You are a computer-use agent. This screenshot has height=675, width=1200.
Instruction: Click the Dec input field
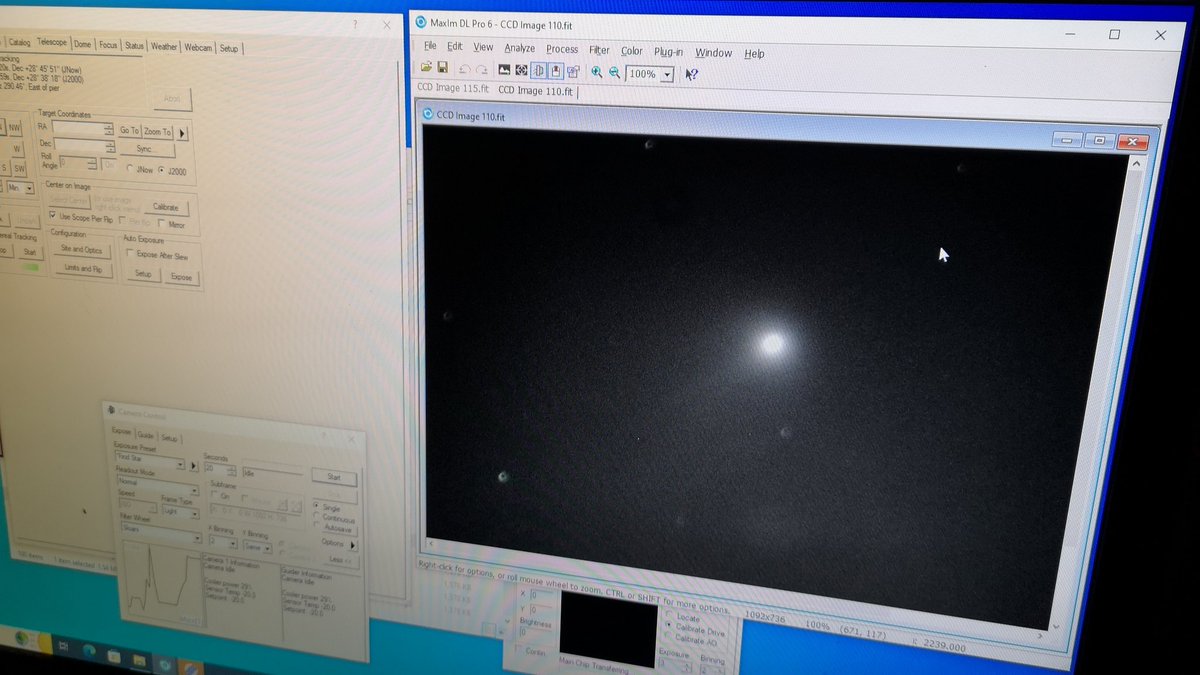[x=83, y=146]
